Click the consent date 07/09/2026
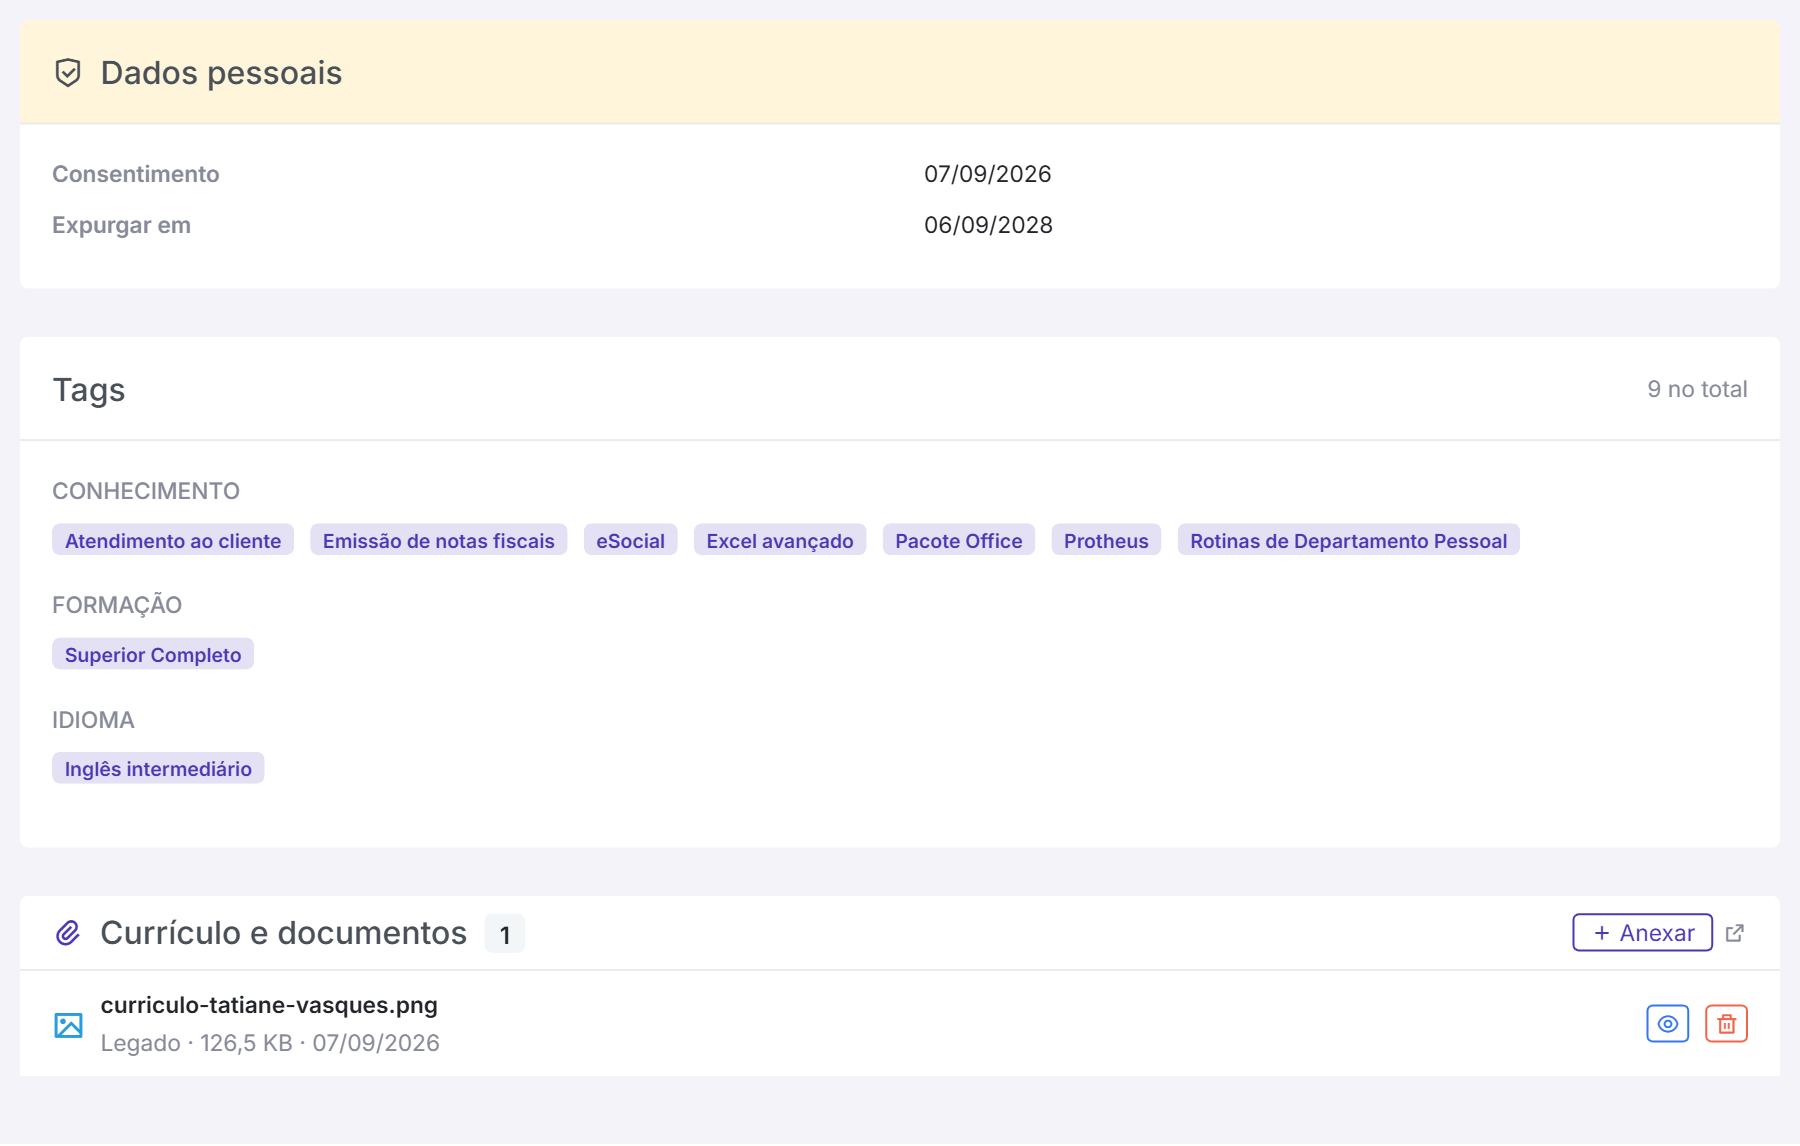1800x1146 pixels. pos(988,174)
